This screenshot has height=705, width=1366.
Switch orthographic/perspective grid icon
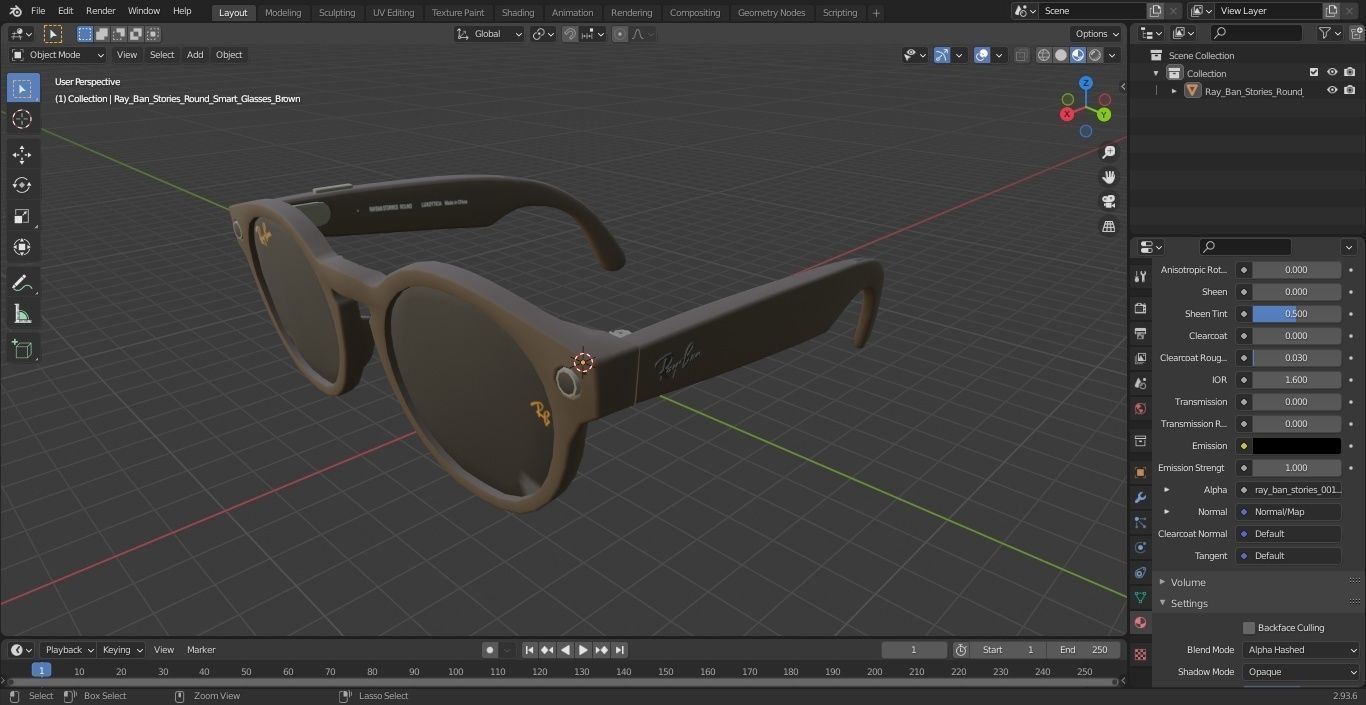[x=1108, y=227]
